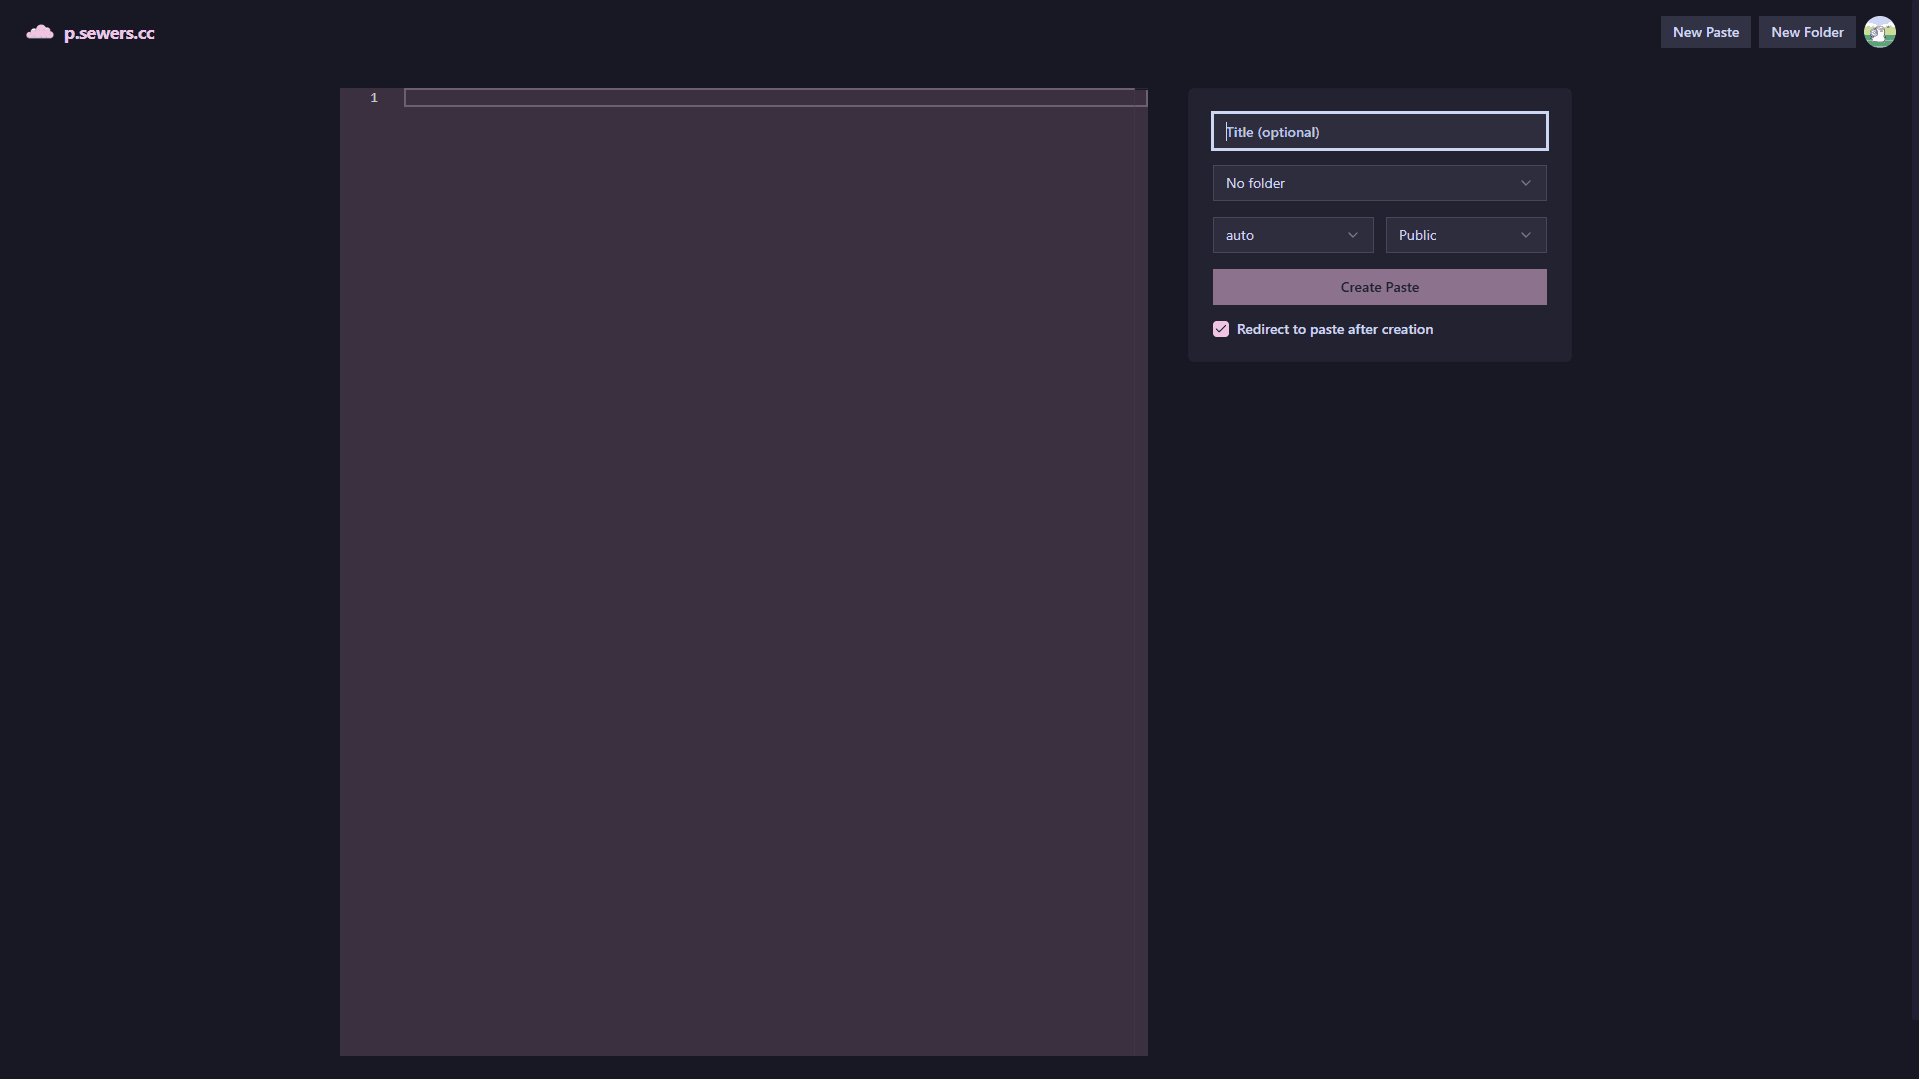Click the chevron arrow on the Public selector
Image resolution: width=1919 pixels, height=1079 pixels.
coord(1525,235)
